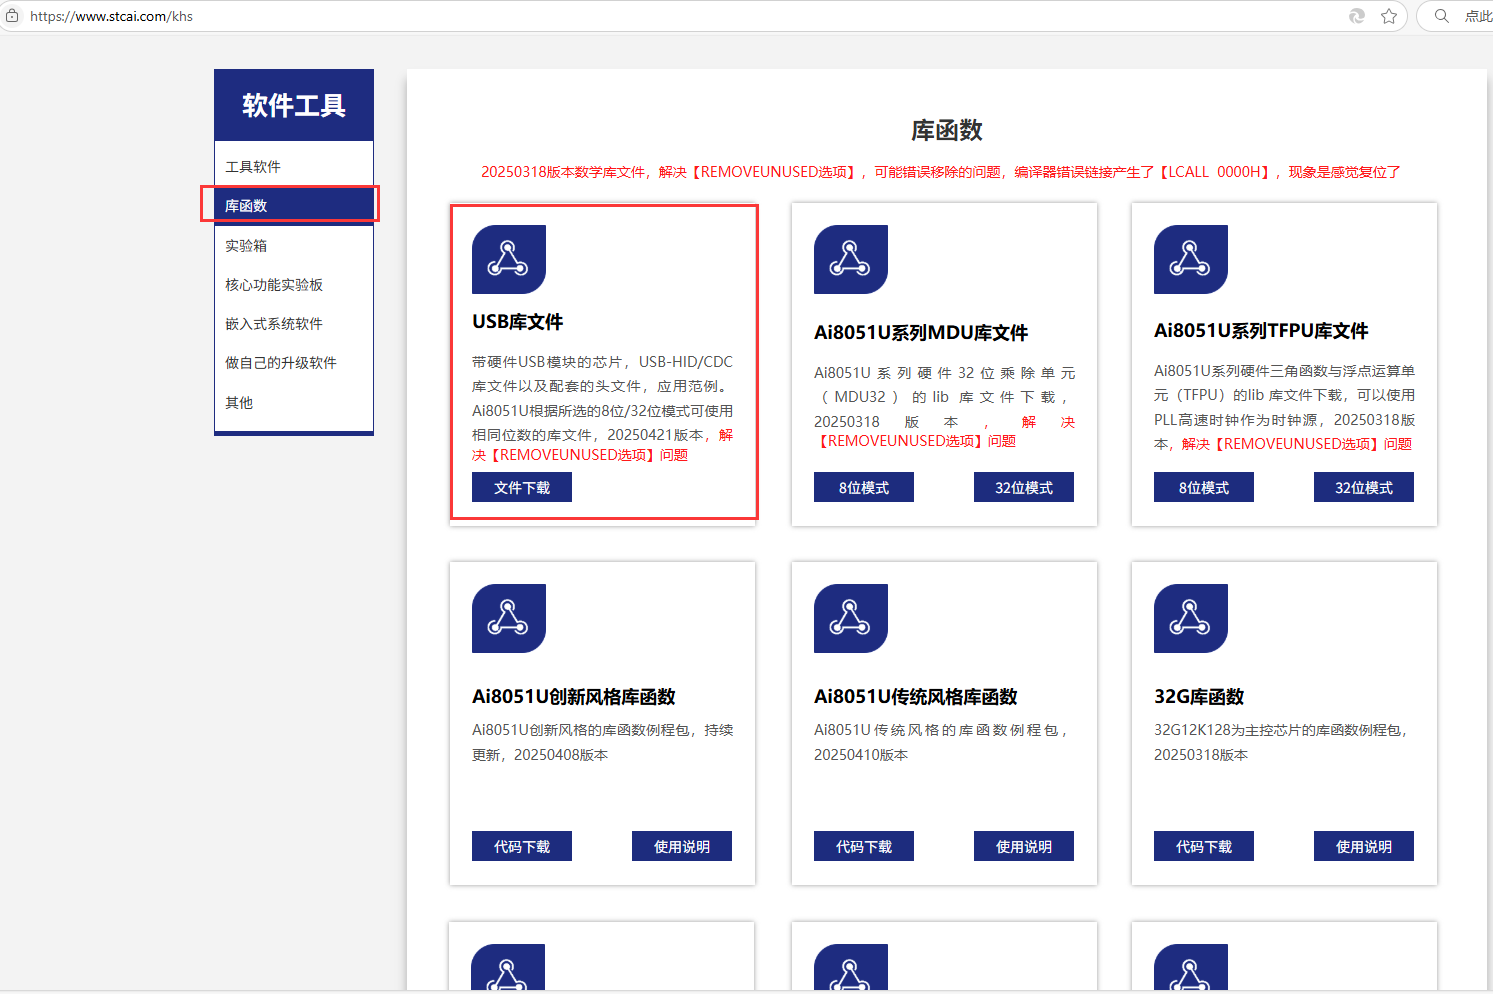Click the 库函数 page heading

[947, 130]
